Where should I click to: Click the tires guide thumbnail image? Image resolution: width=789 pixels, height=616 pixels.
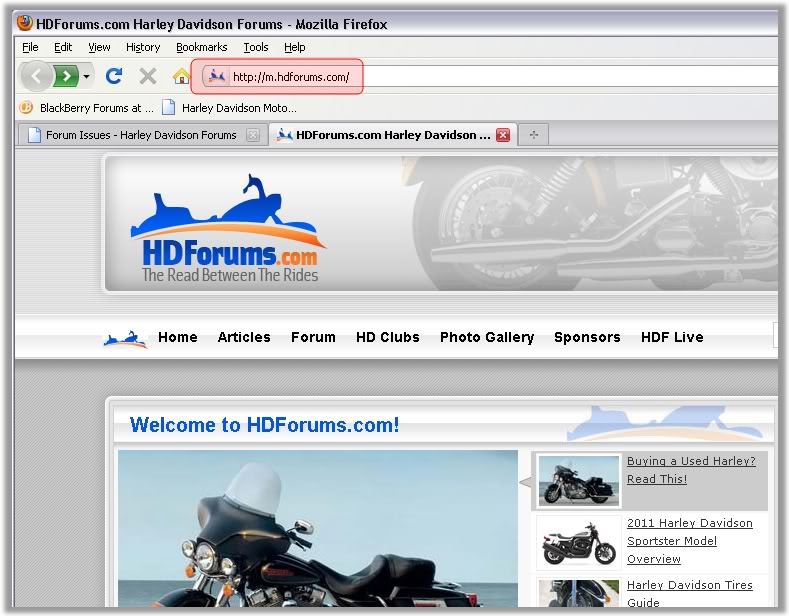pos(579,594)
